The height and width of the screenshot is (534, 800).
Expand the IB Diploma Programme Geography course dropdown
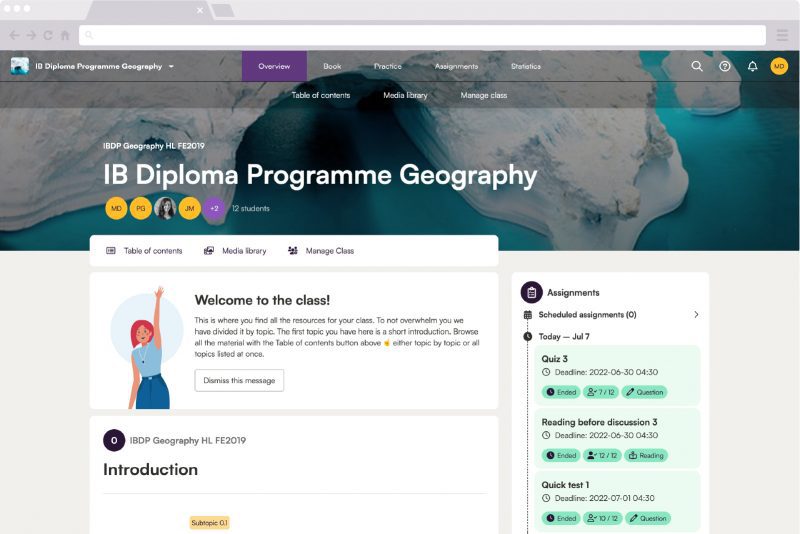coord(171,66)
